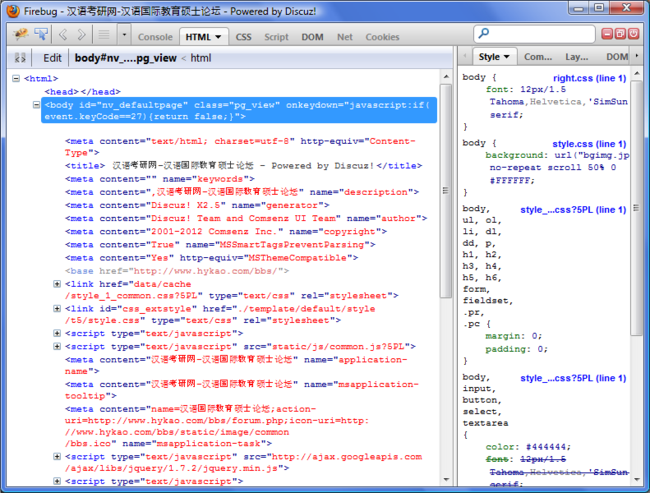
Task: Click the #FFFFFF background color value
Action: pos(512,181)
